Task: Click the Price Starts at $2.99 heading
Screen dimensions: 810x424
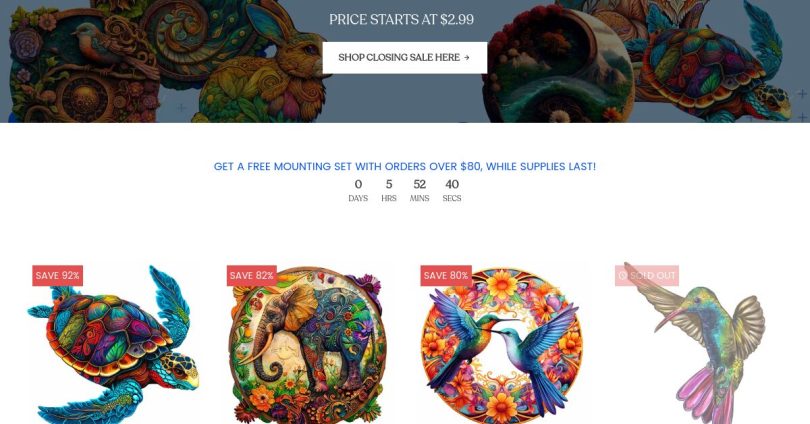Action: tap(401, 20)
